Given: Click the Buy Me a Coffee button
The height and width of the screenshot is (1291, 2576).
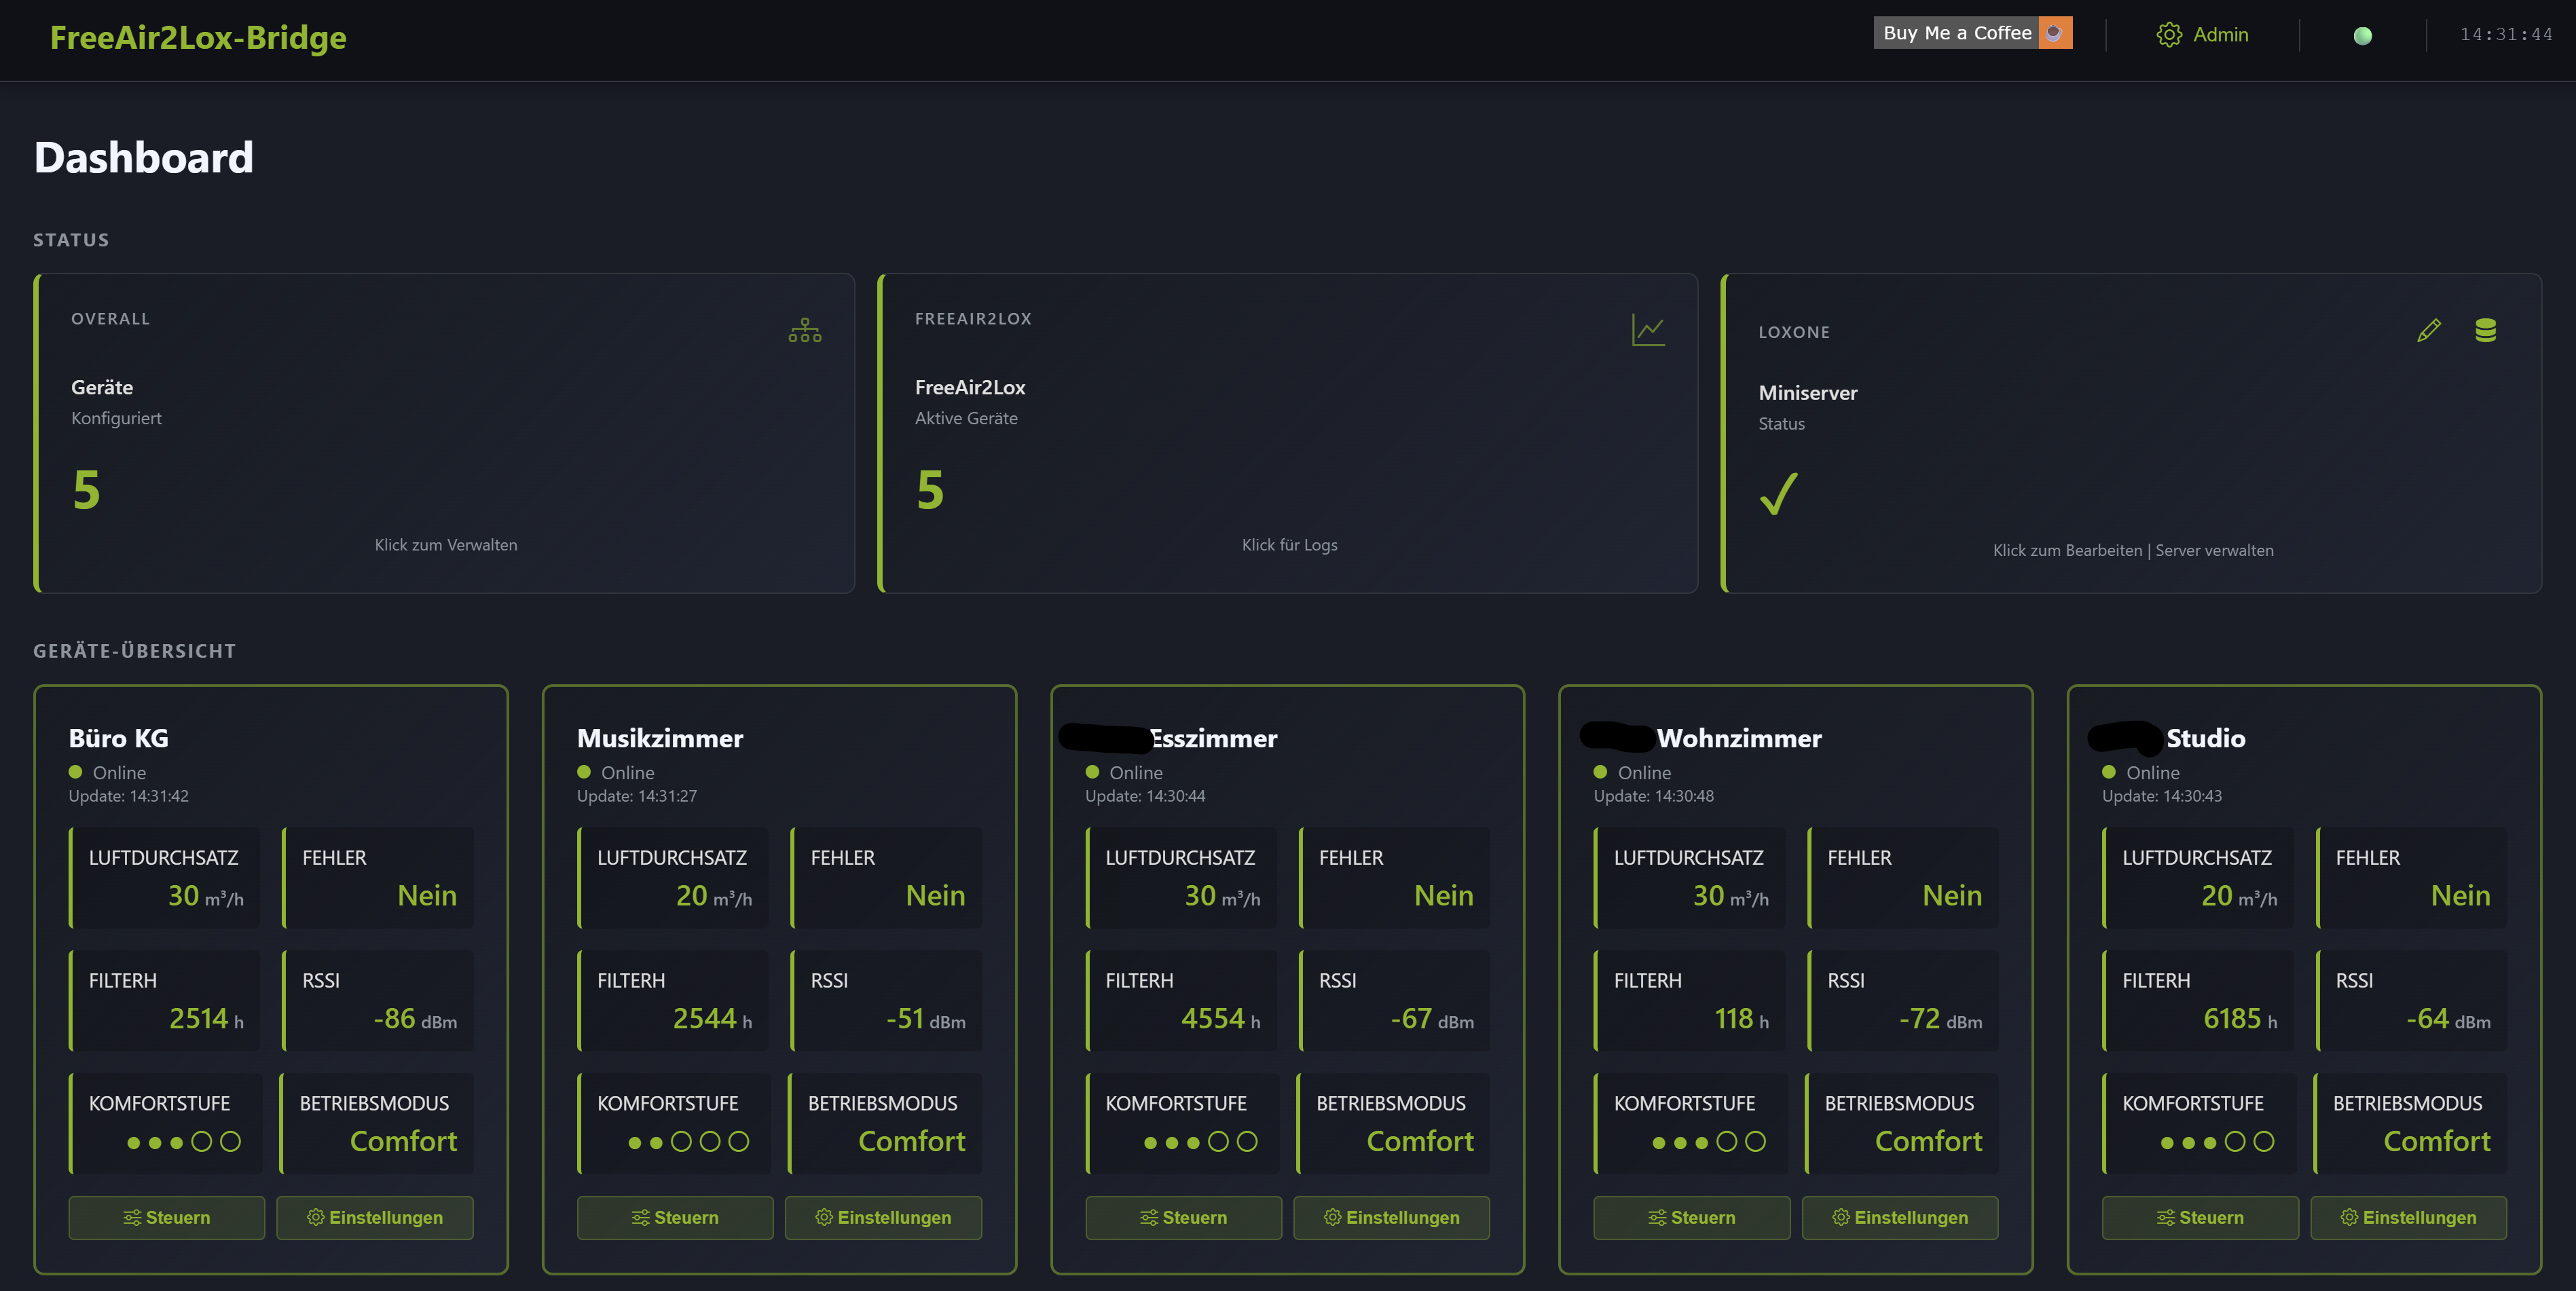Looking at the screenshot, I should point(1957,33).
